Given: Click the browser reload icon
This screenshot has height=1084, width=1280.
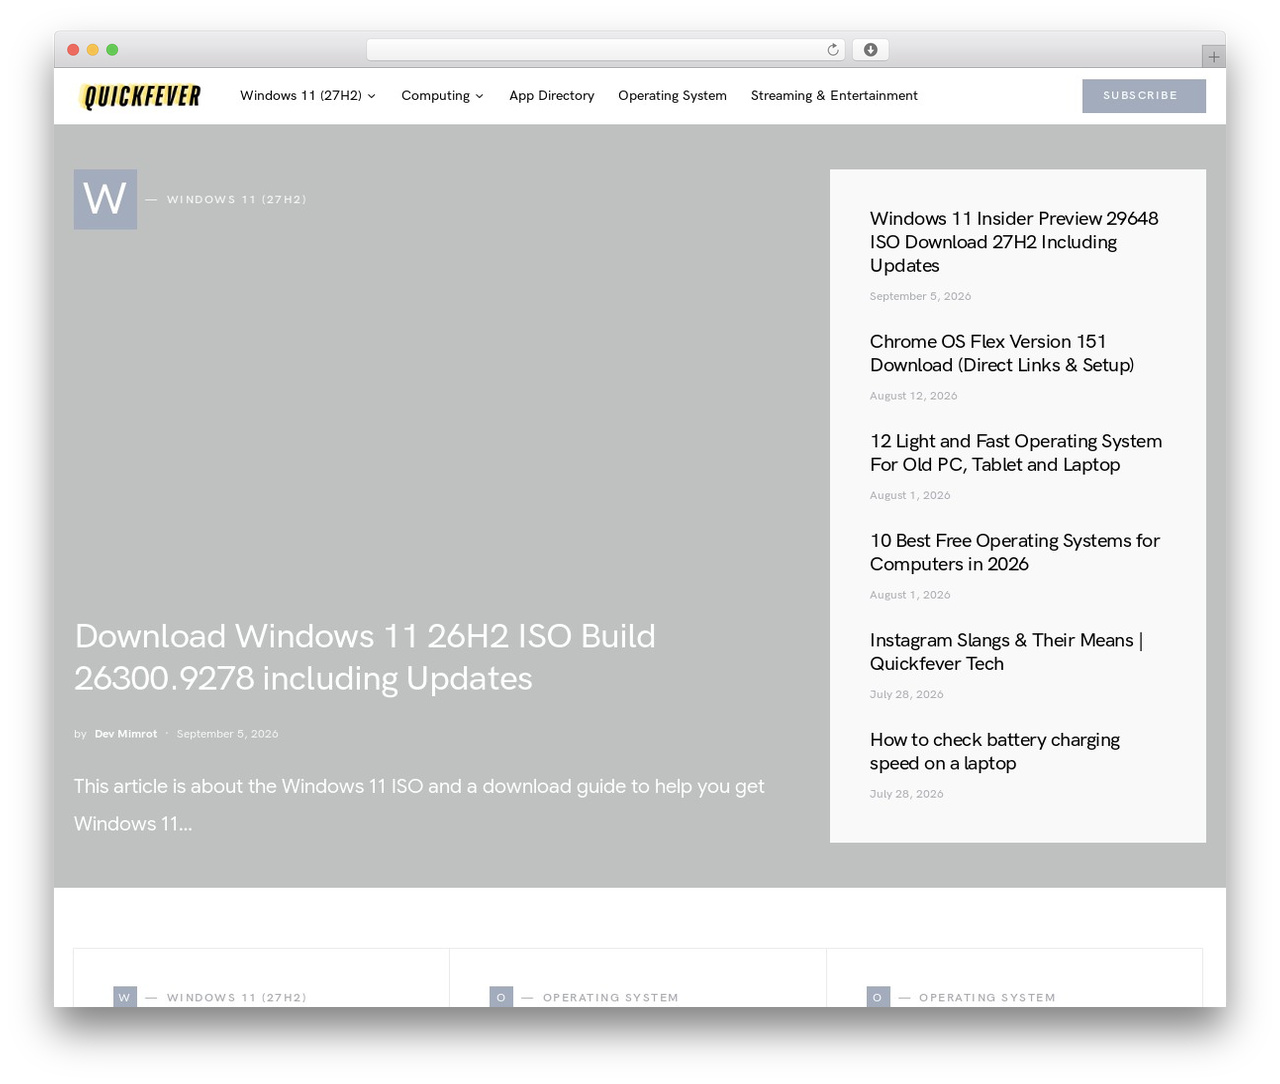Looking at the screenshot, I should click(x=832, y=50).
